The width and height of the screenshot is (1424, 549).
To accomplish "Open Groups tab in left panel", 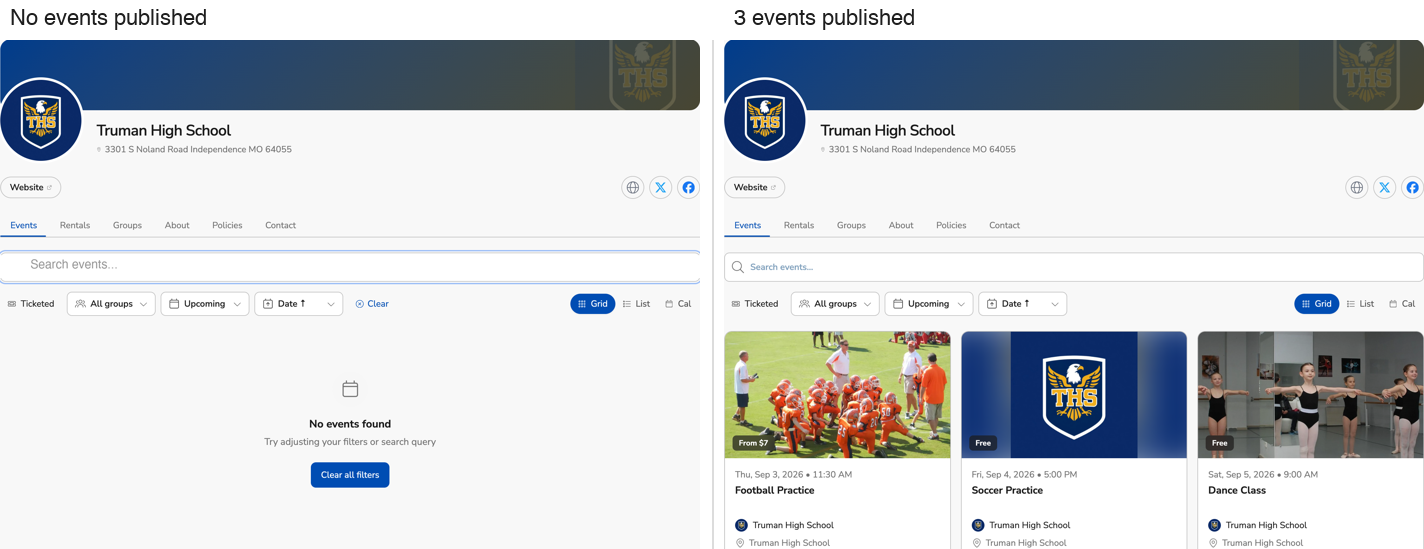I will [x=127, y=225].
